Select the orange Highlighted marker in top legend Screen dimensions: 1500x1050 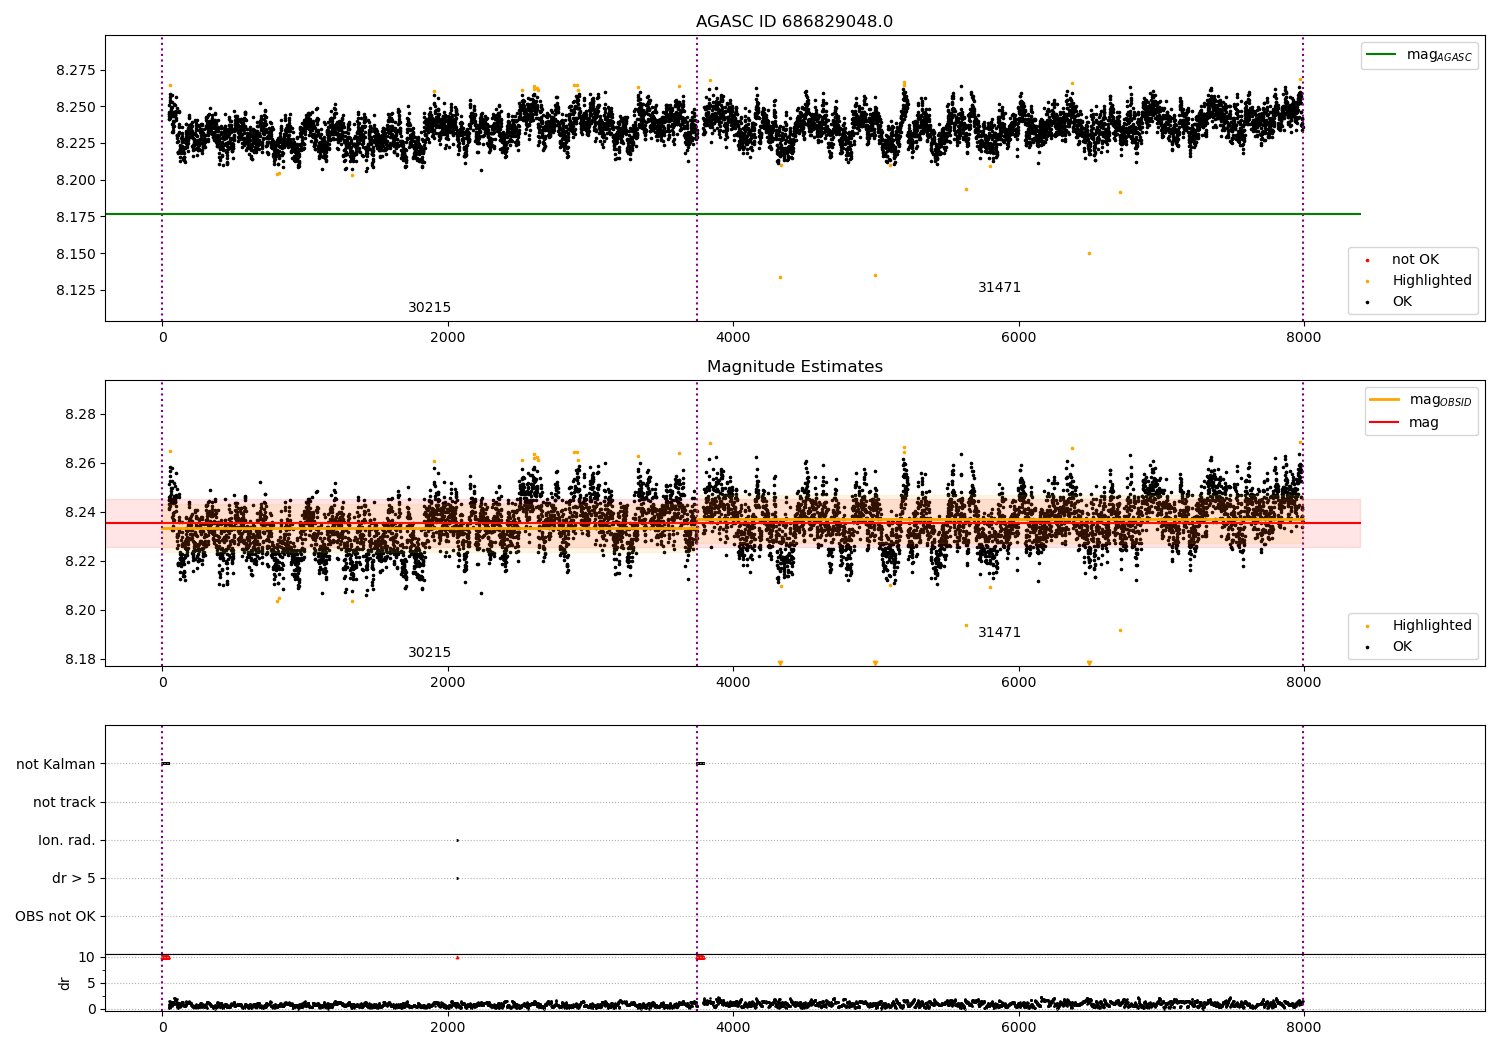1367,281
